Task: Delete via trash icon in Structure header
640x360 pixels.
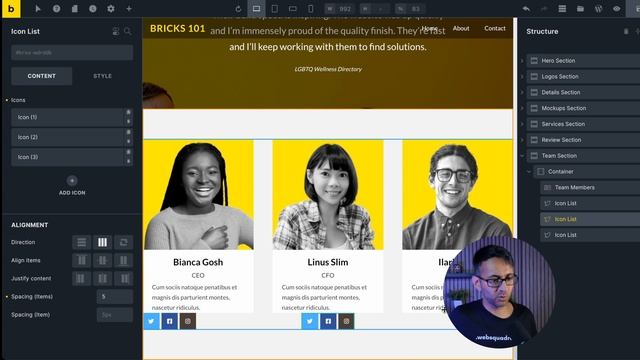Action: [626, 31]
